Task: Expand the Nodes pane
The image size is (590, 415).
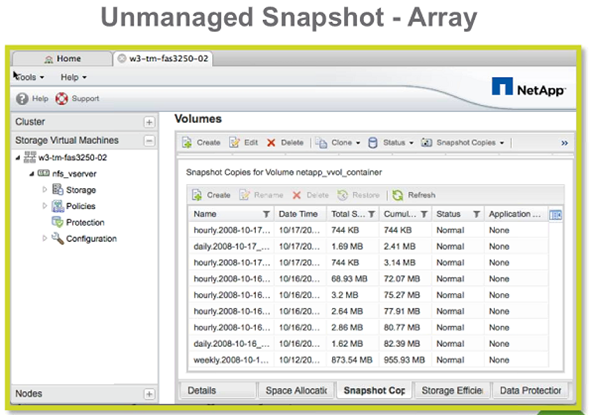Action: point(149,394)
